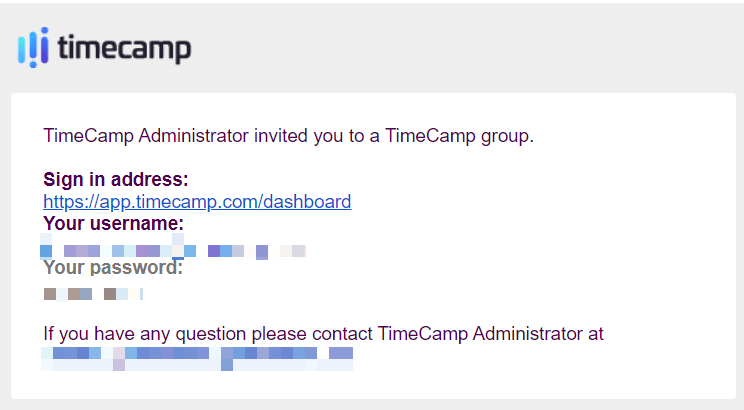Click the "Your password:" label
Screen dimensions: 744x410
tap(113, 268)
